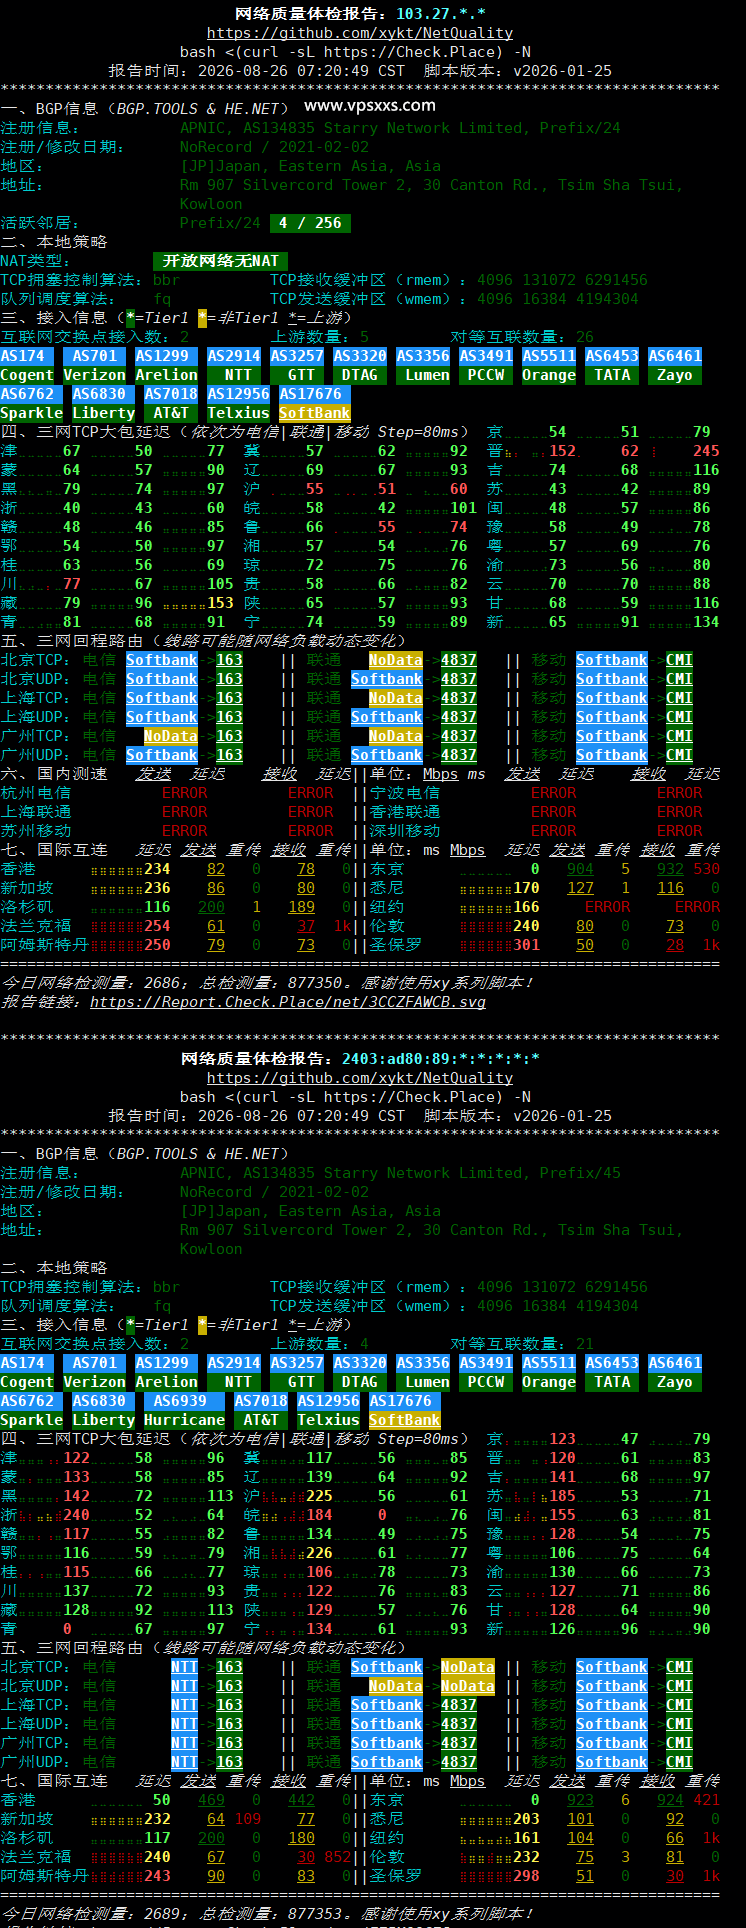This screenshot has width=746, height=1928.
Task: Click the 深圳移动 speed test row label
Action: tap(405, 831)
